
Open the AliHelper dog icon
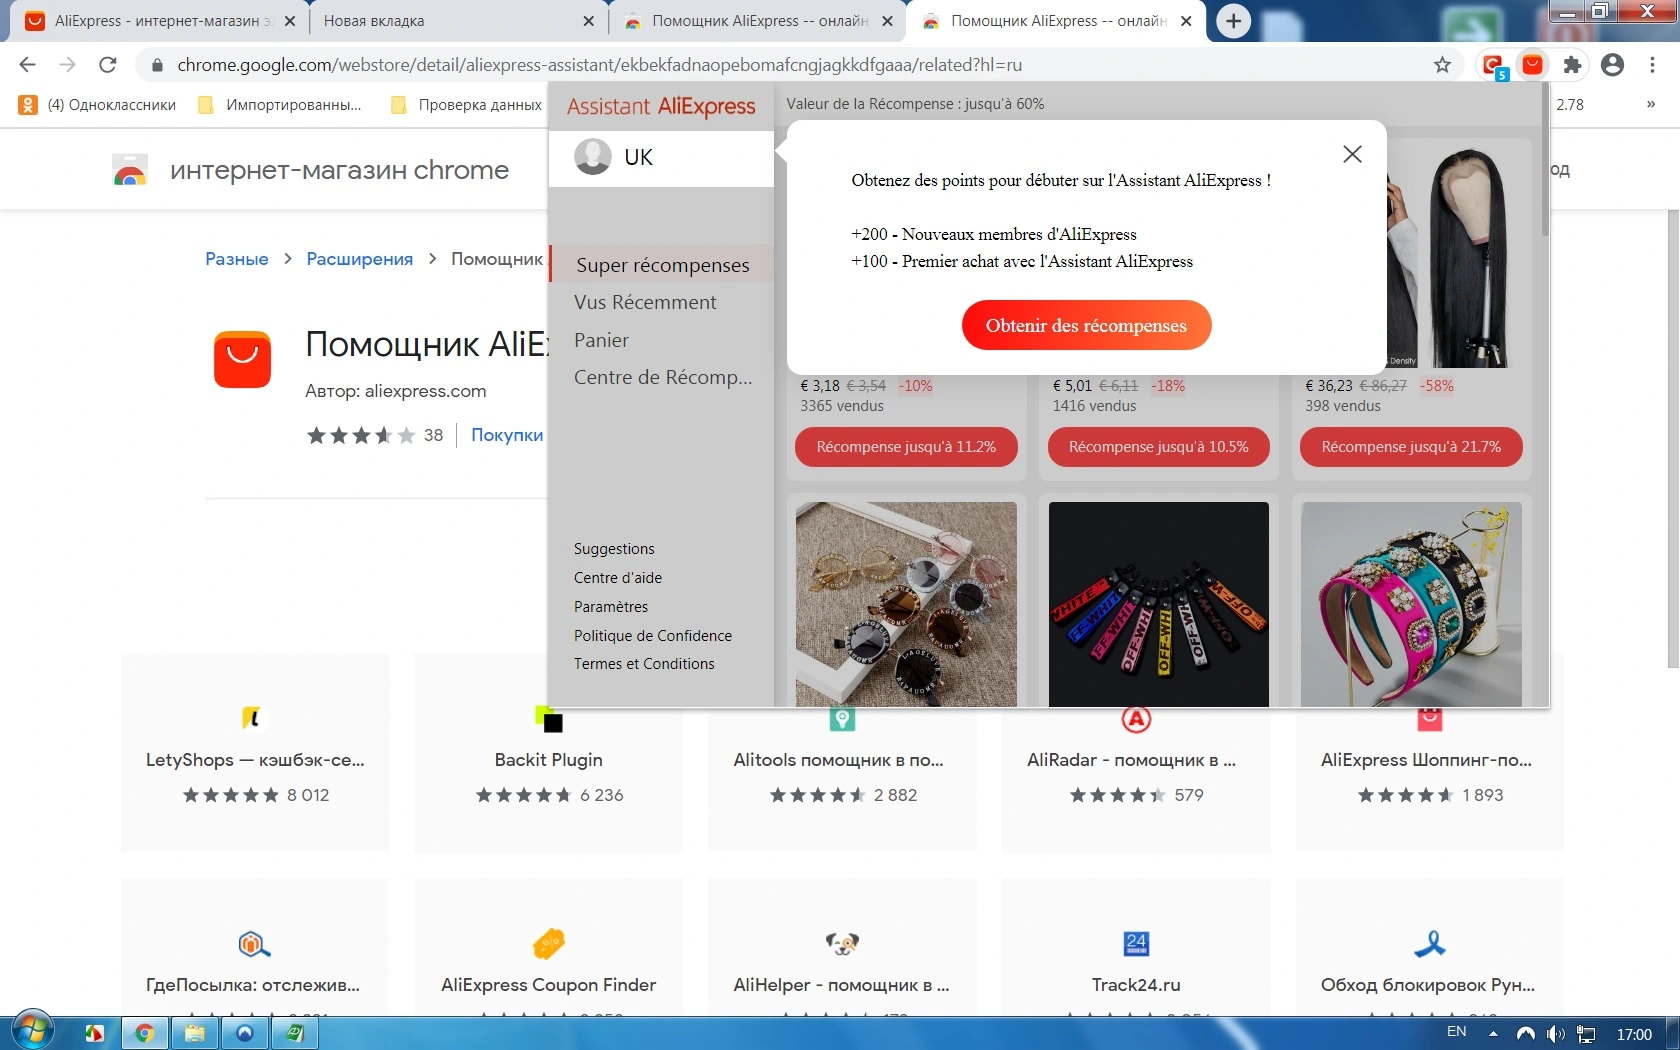(x=842, y=943)
